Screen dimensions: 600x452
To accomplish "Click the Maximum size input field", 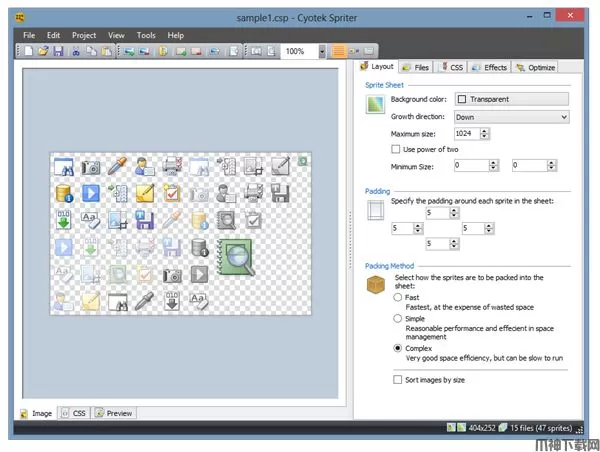I will click(465, 133).
